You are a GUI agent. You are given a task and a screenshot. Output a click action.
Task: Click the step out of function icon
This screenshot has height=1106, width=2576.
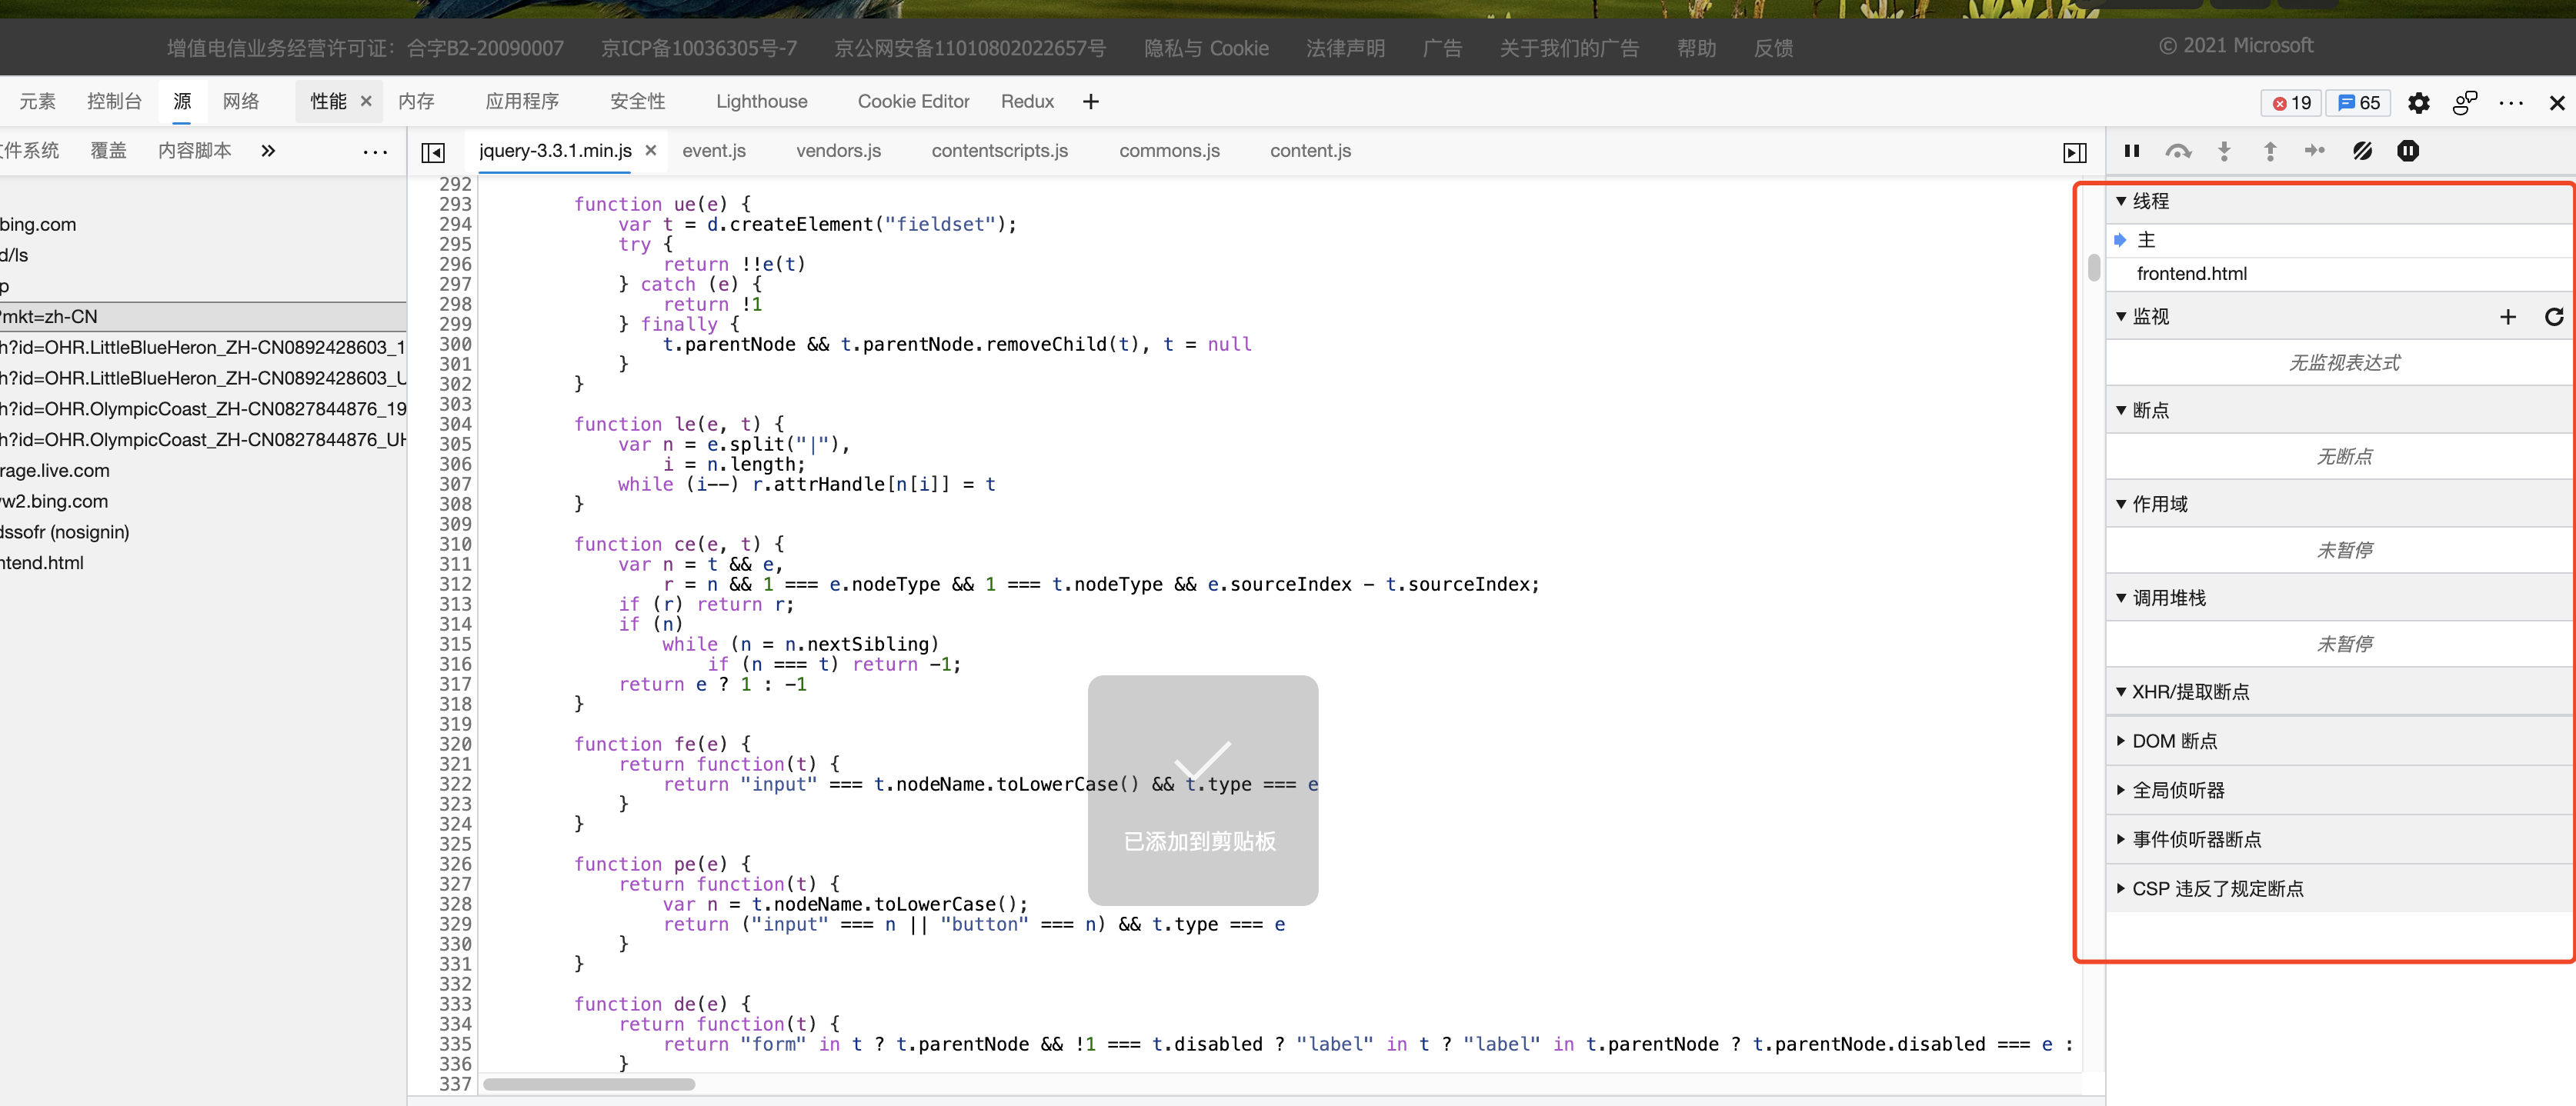(x=2270, y=151)
